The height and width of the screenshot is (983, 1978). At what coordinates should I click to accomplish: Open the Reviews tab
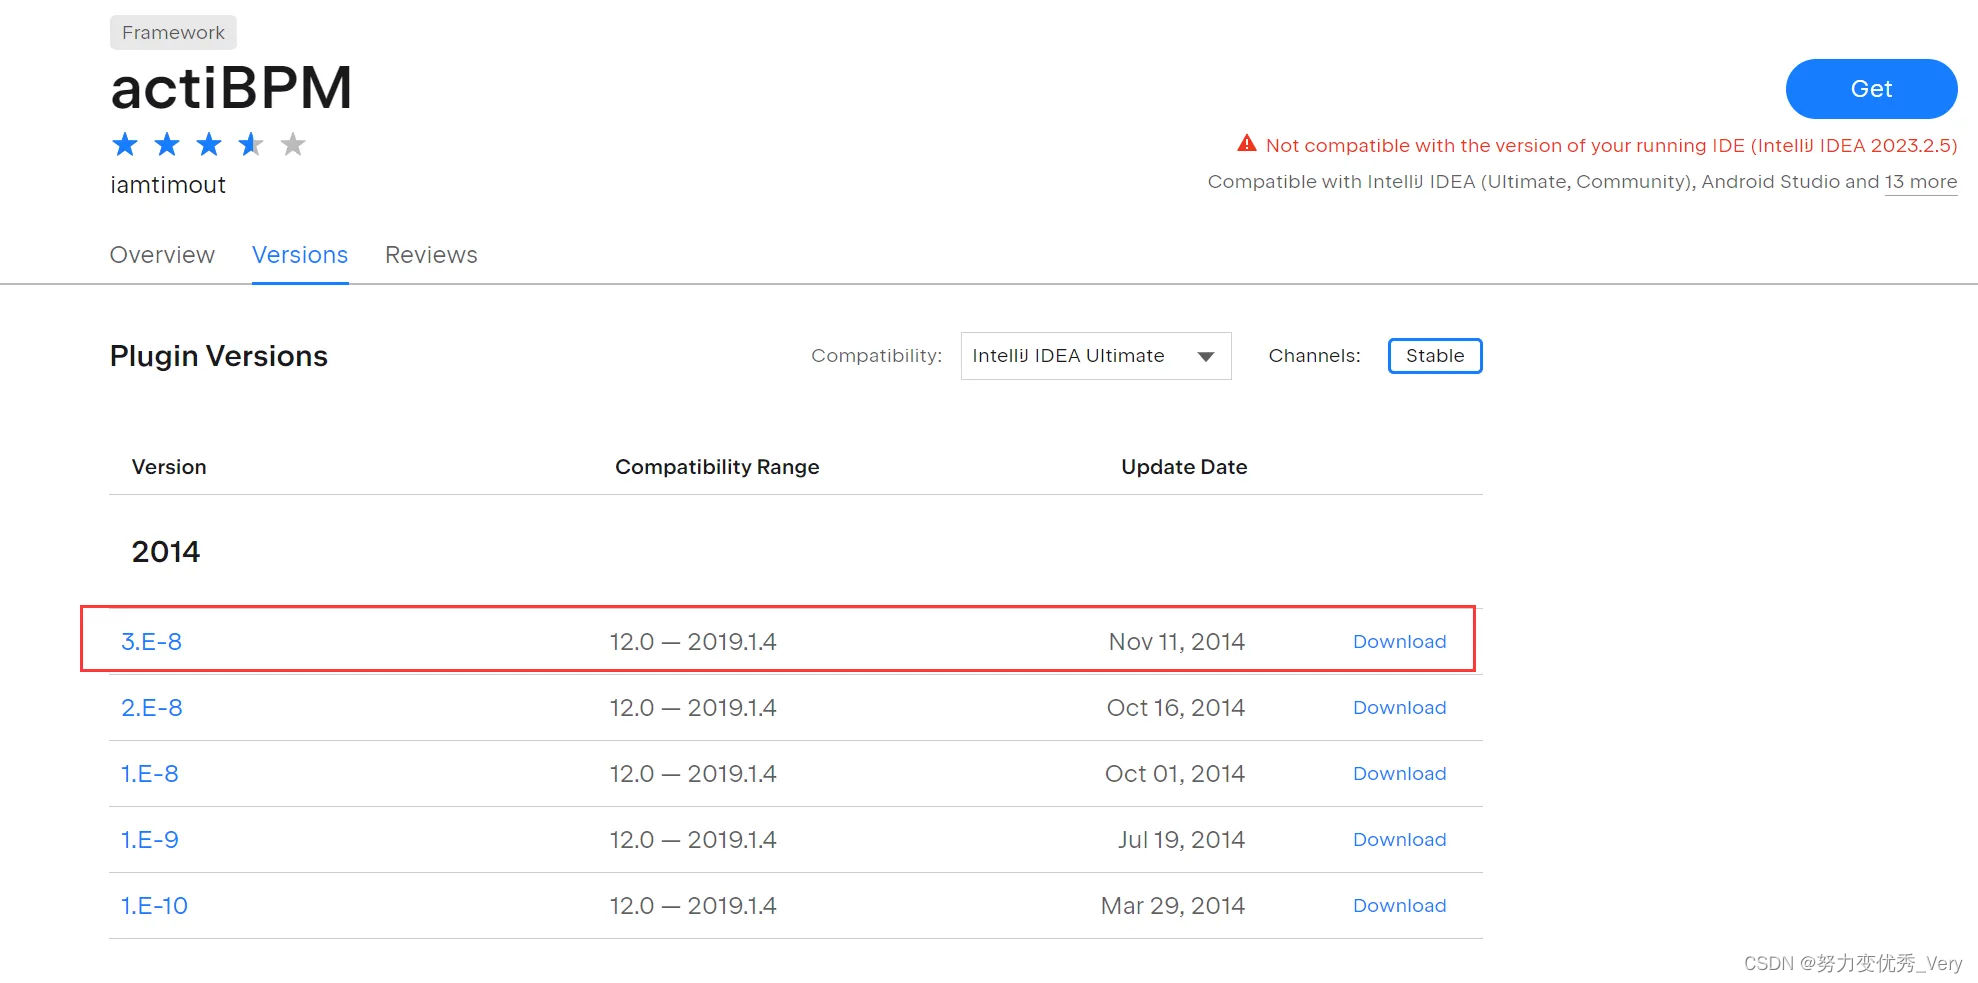[431, 255]
